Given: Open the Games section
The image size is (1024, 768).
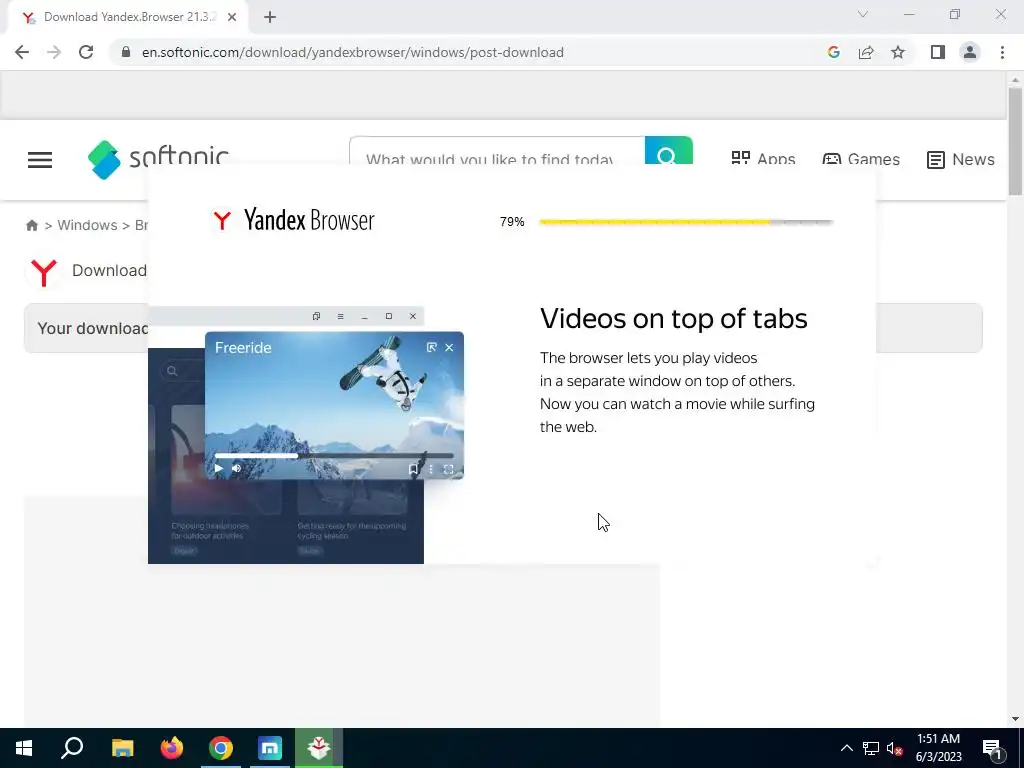Looking at the screenshot, I should (x=861, y=159).
